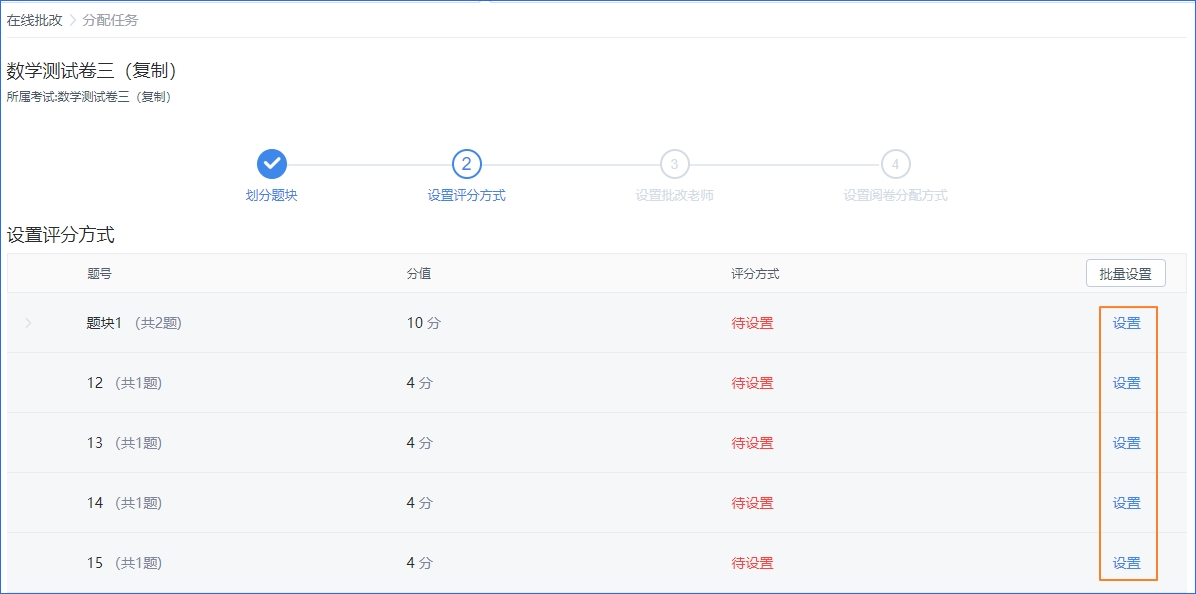1196x594 pixels.
Task: Click the 设置评分方式 section heading
Action: tap(60, 235)
